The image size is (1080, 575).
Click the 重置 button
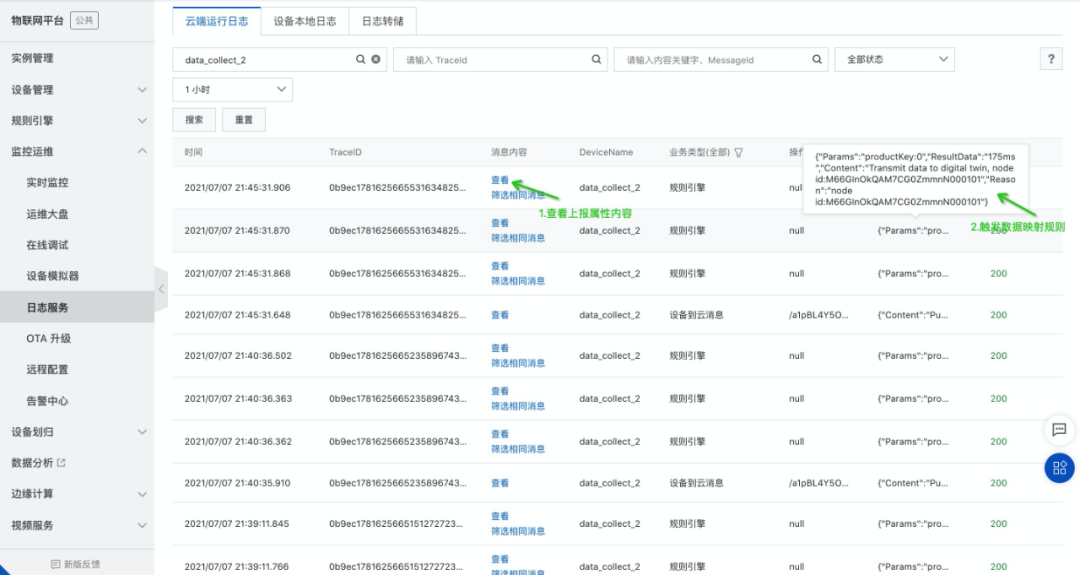coord(244,120)
